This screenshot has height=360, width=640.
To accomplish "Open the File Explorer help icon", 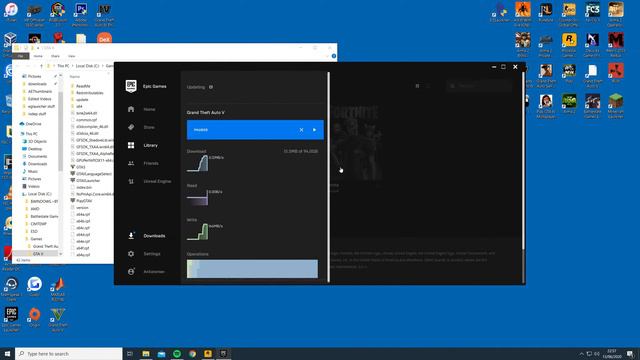I will [x=334, y=56].
